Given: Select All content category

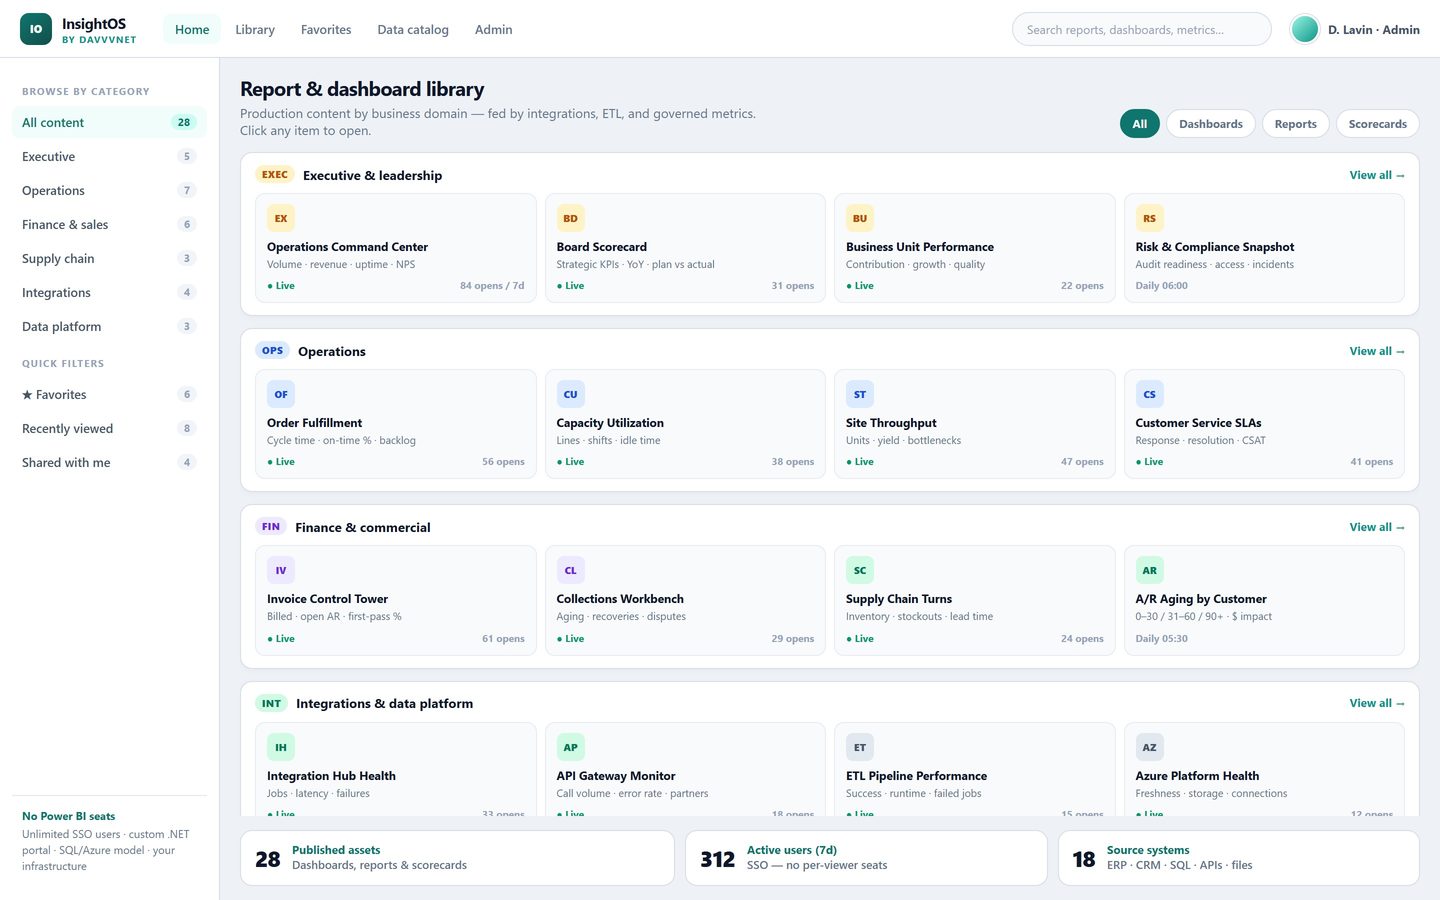Looking at the screenshot, I should click(x=109, y=122).
